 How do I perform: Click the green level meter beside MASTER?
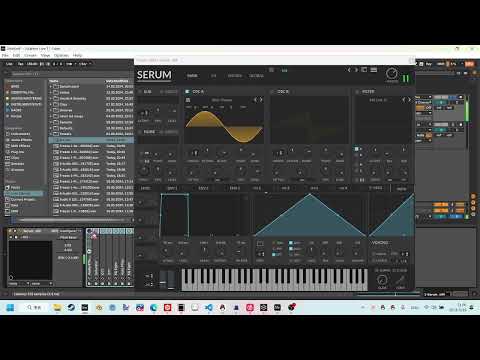tap(406, 79)
